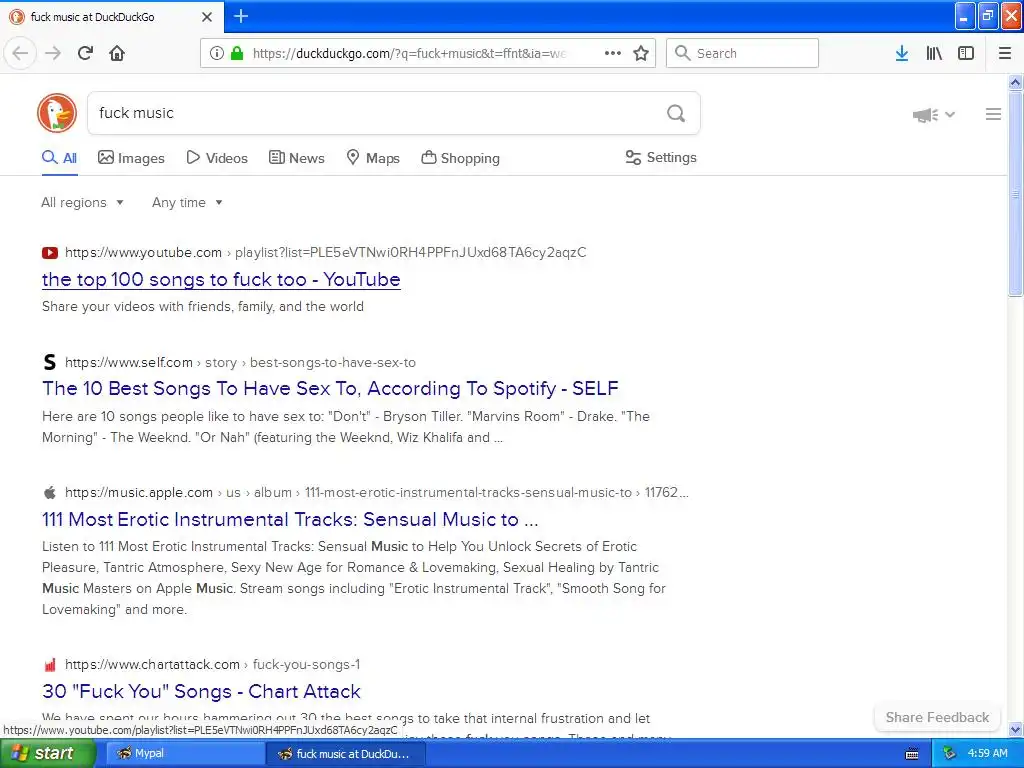
Task: Open page actions three-dot menu
Action: (x=613, y=53)
